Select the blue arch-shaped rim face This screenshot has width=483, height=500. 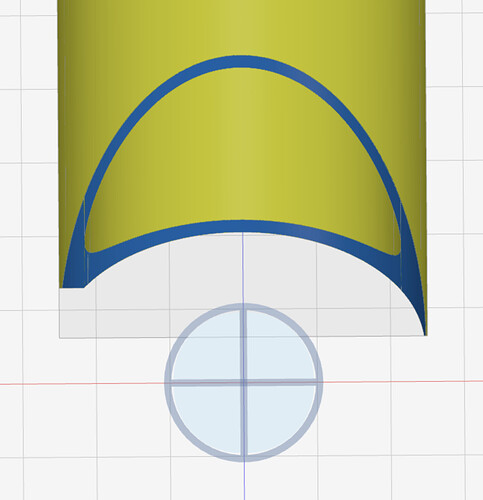(242, 62)
